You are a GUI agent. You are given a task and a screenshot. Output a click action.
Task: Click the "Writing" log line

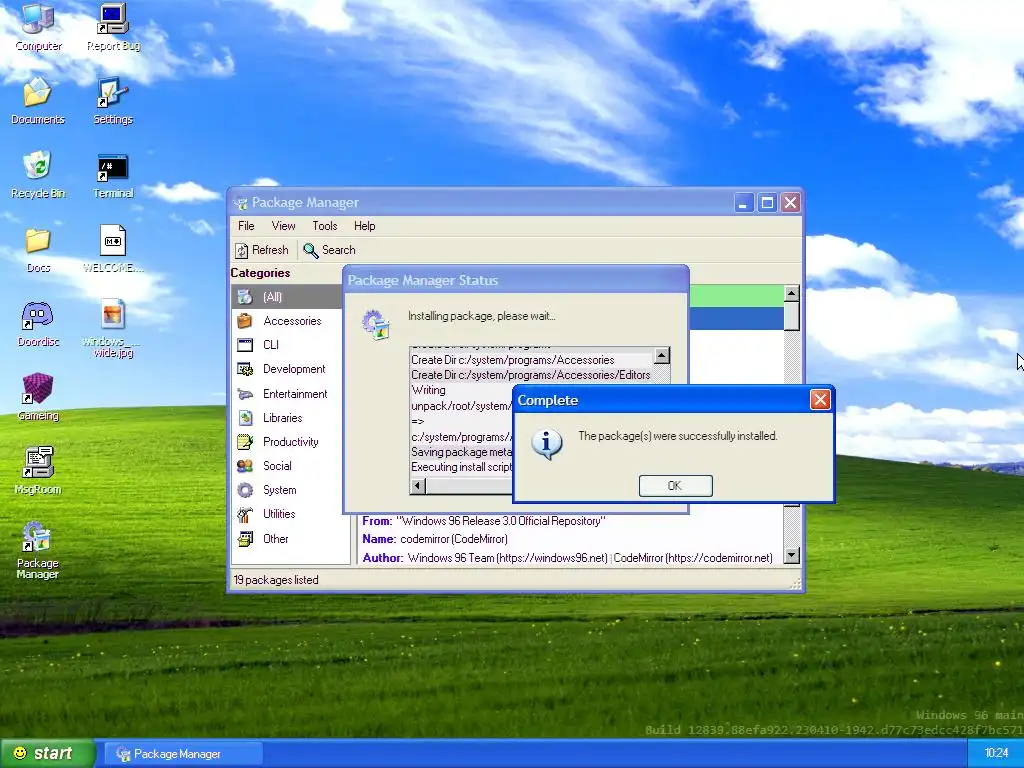[x=428, y=390]
